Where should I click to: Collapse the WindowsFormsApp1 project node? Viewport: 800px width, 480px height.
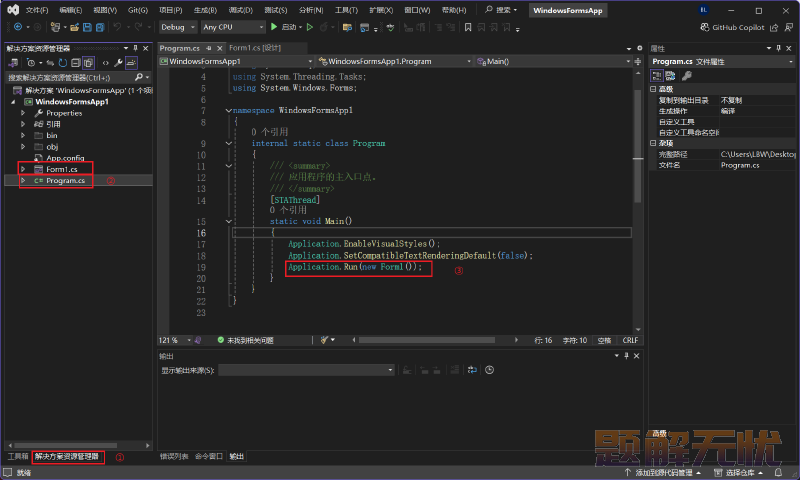click(x=13, y=102)
